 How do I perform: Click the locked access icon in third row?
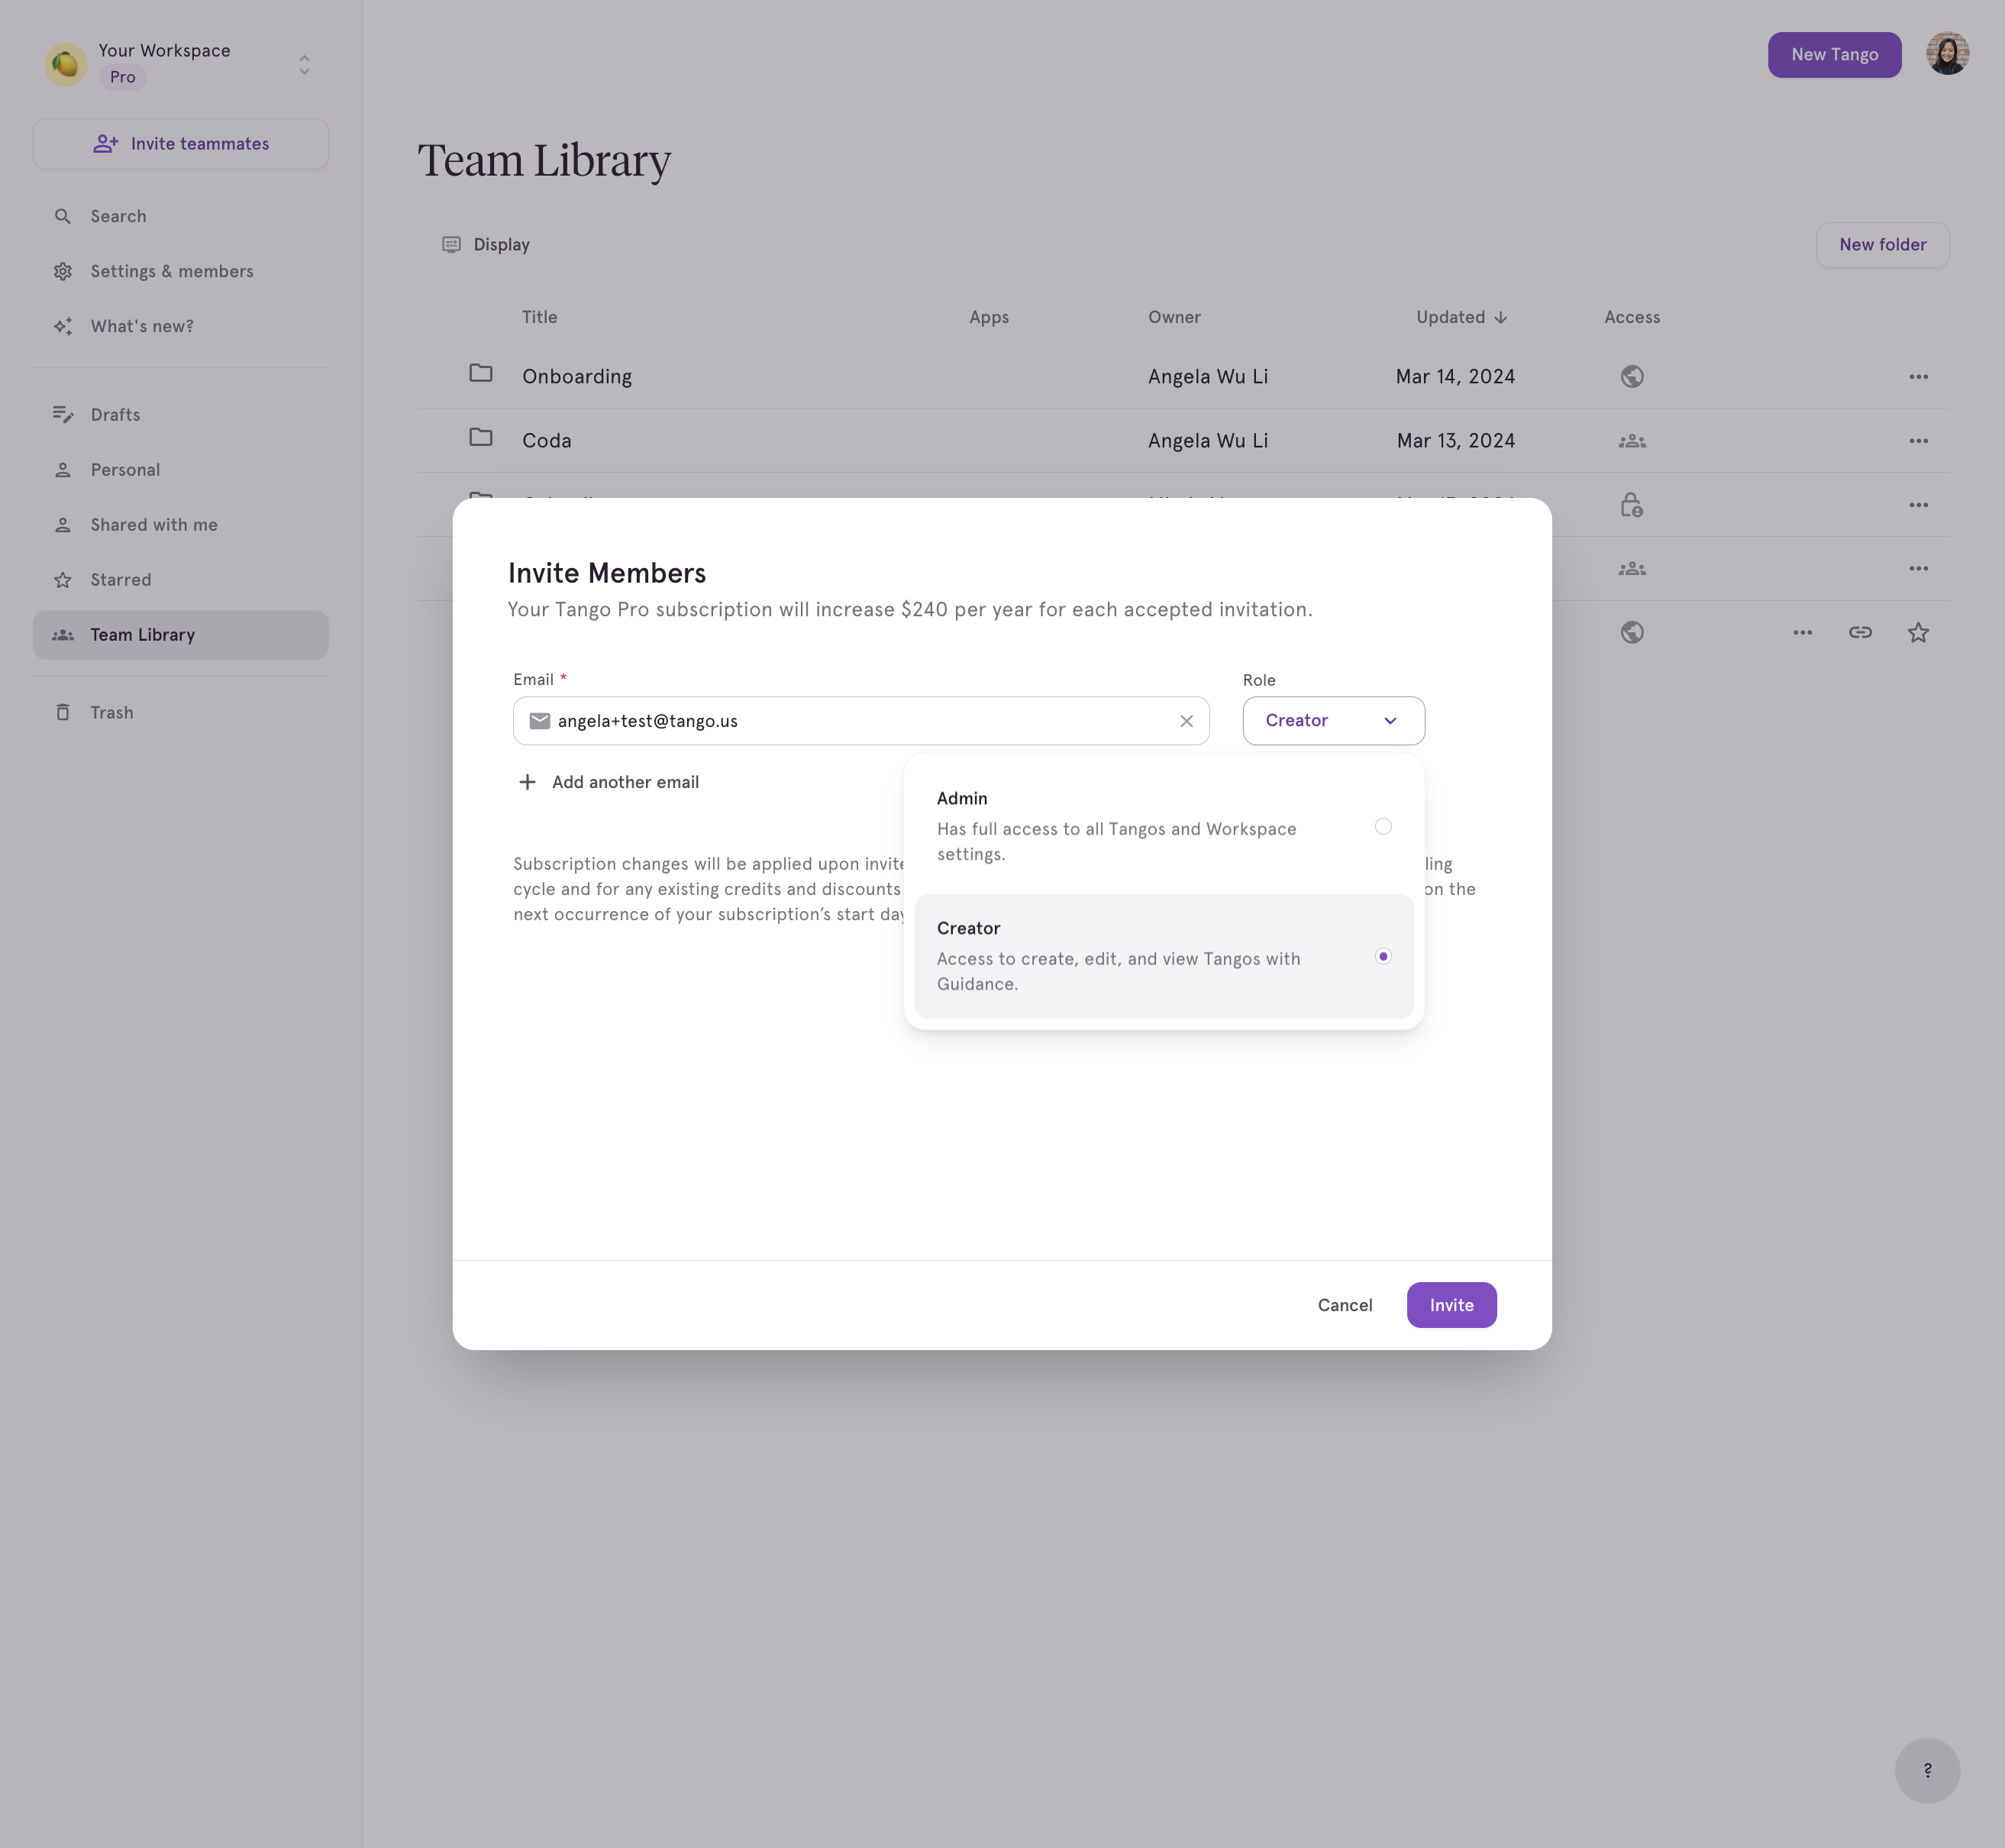[1631, 505]
